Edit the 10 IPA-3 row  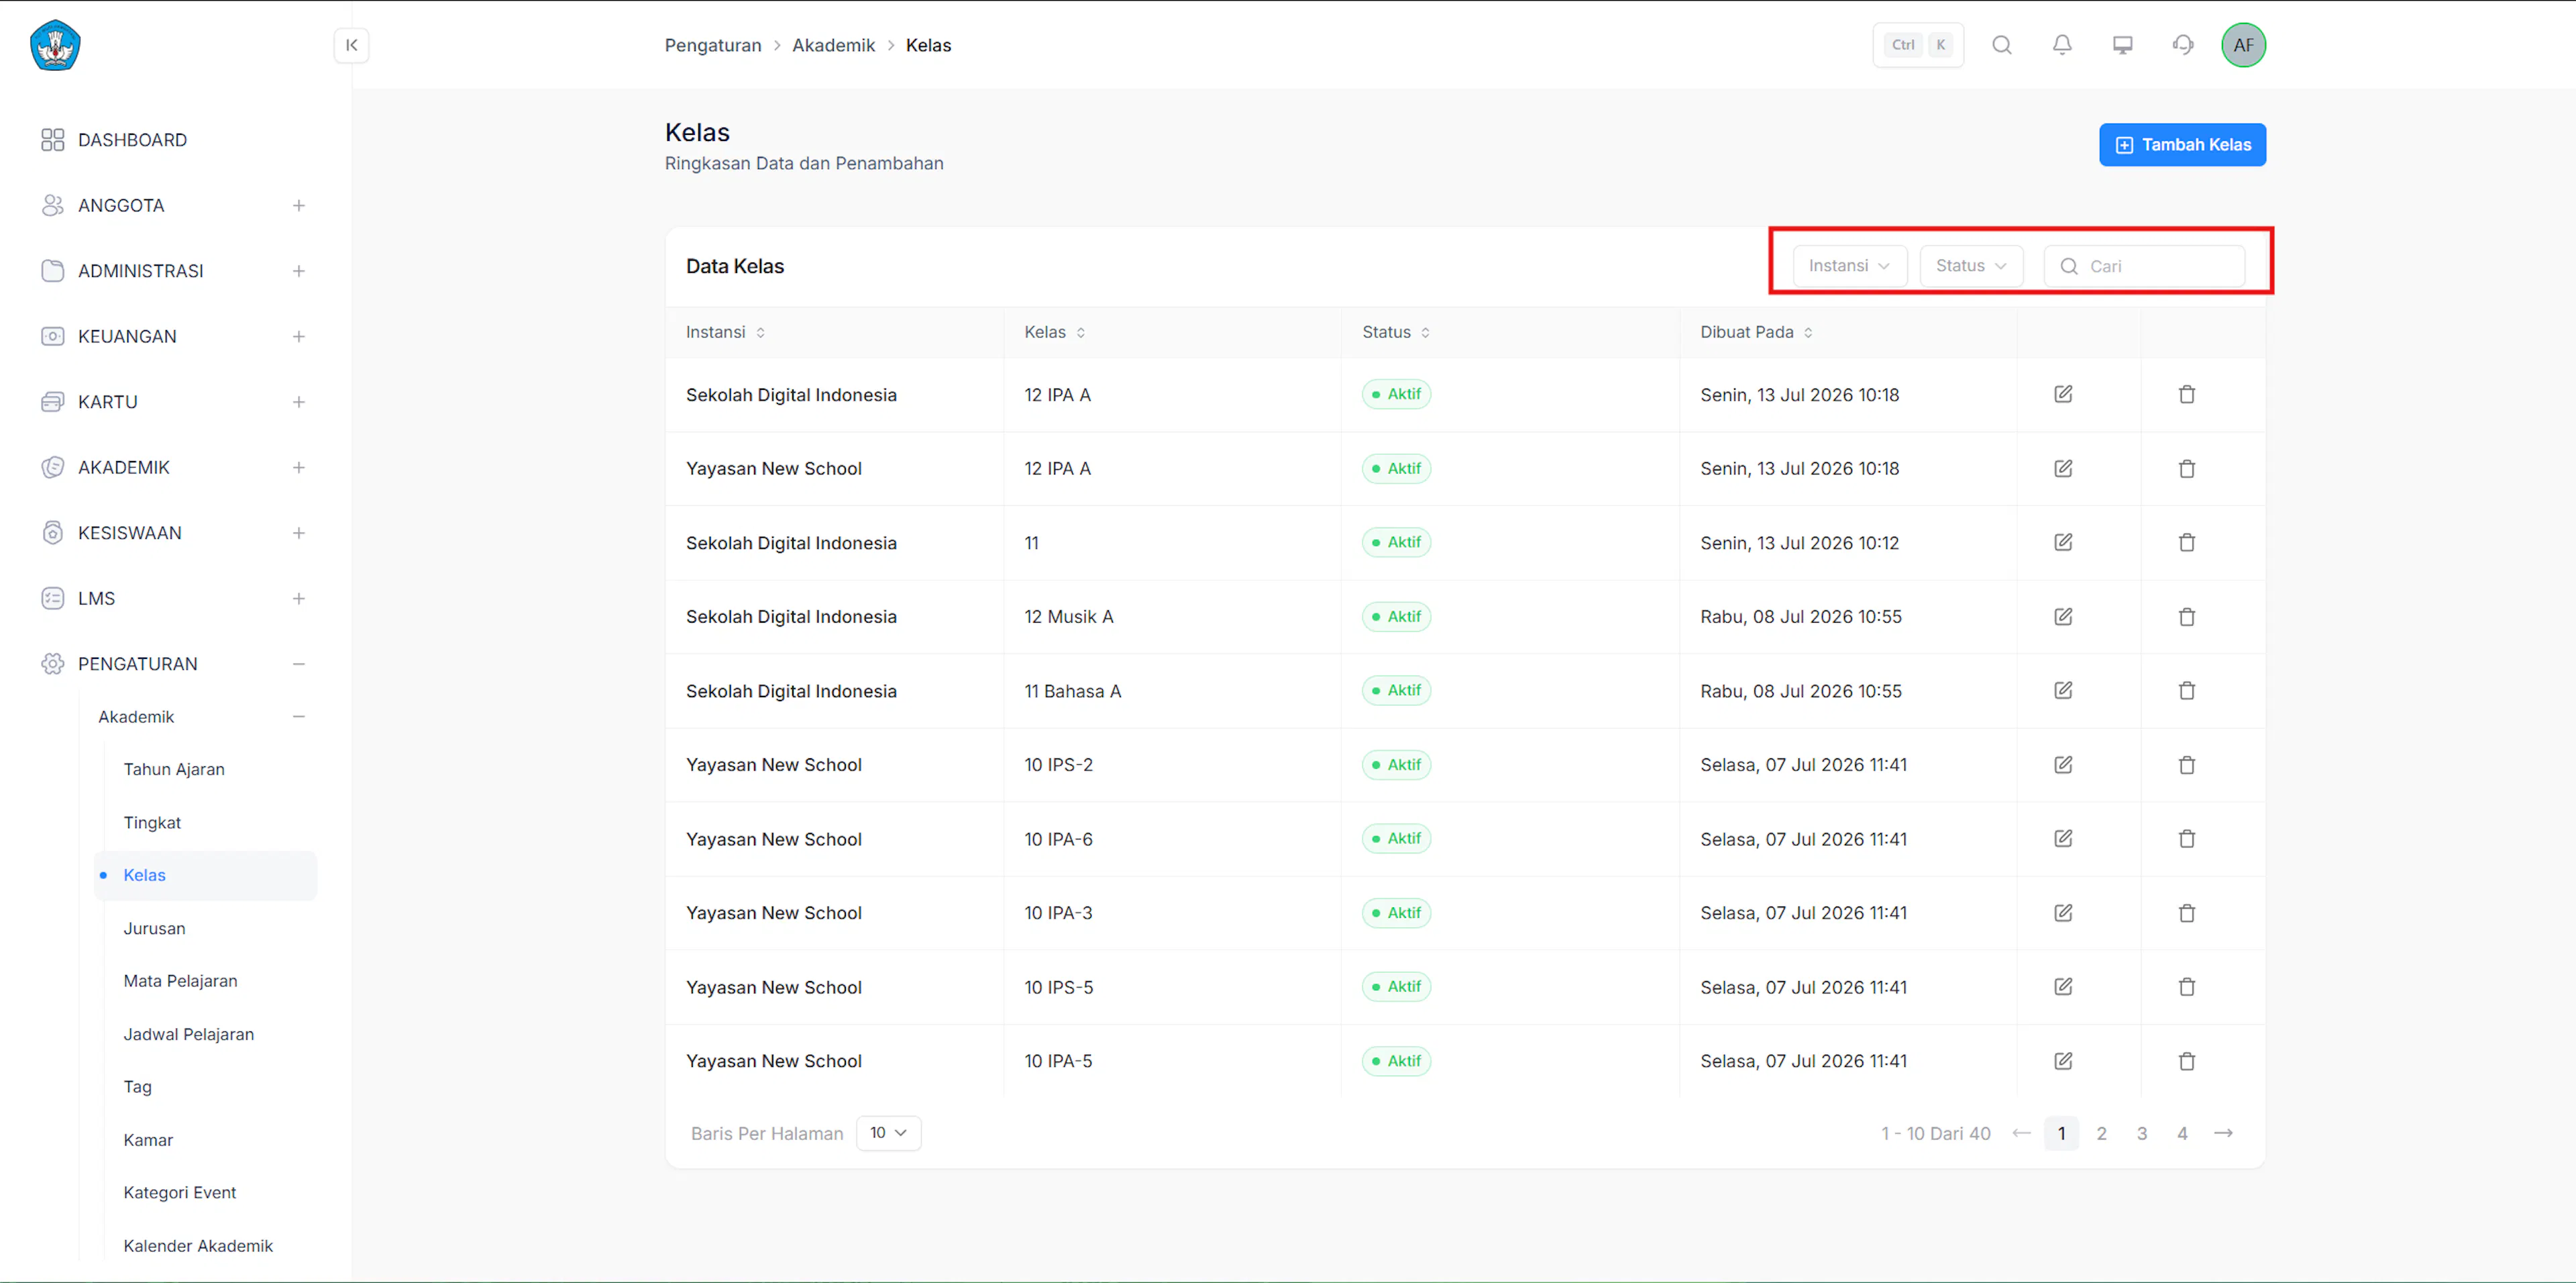coord(2063,912)
